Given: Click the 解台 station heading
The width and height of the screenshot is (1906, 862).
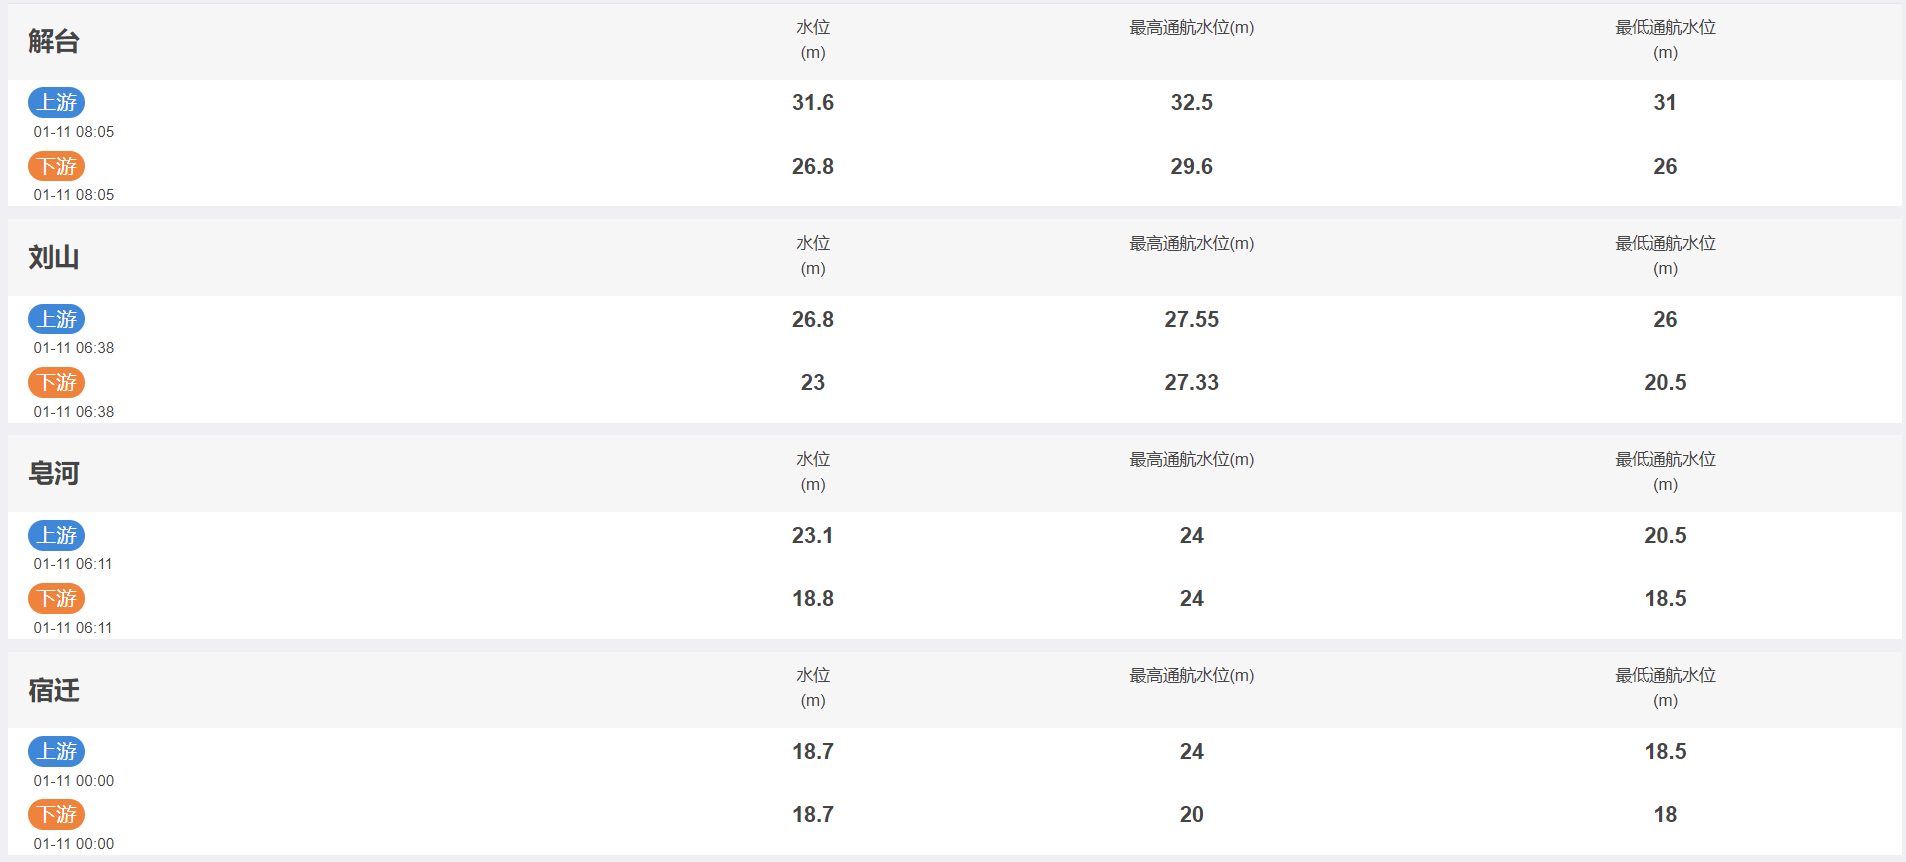Looking at the screenshot, I should pyautogui.click(x=54, y=41).
